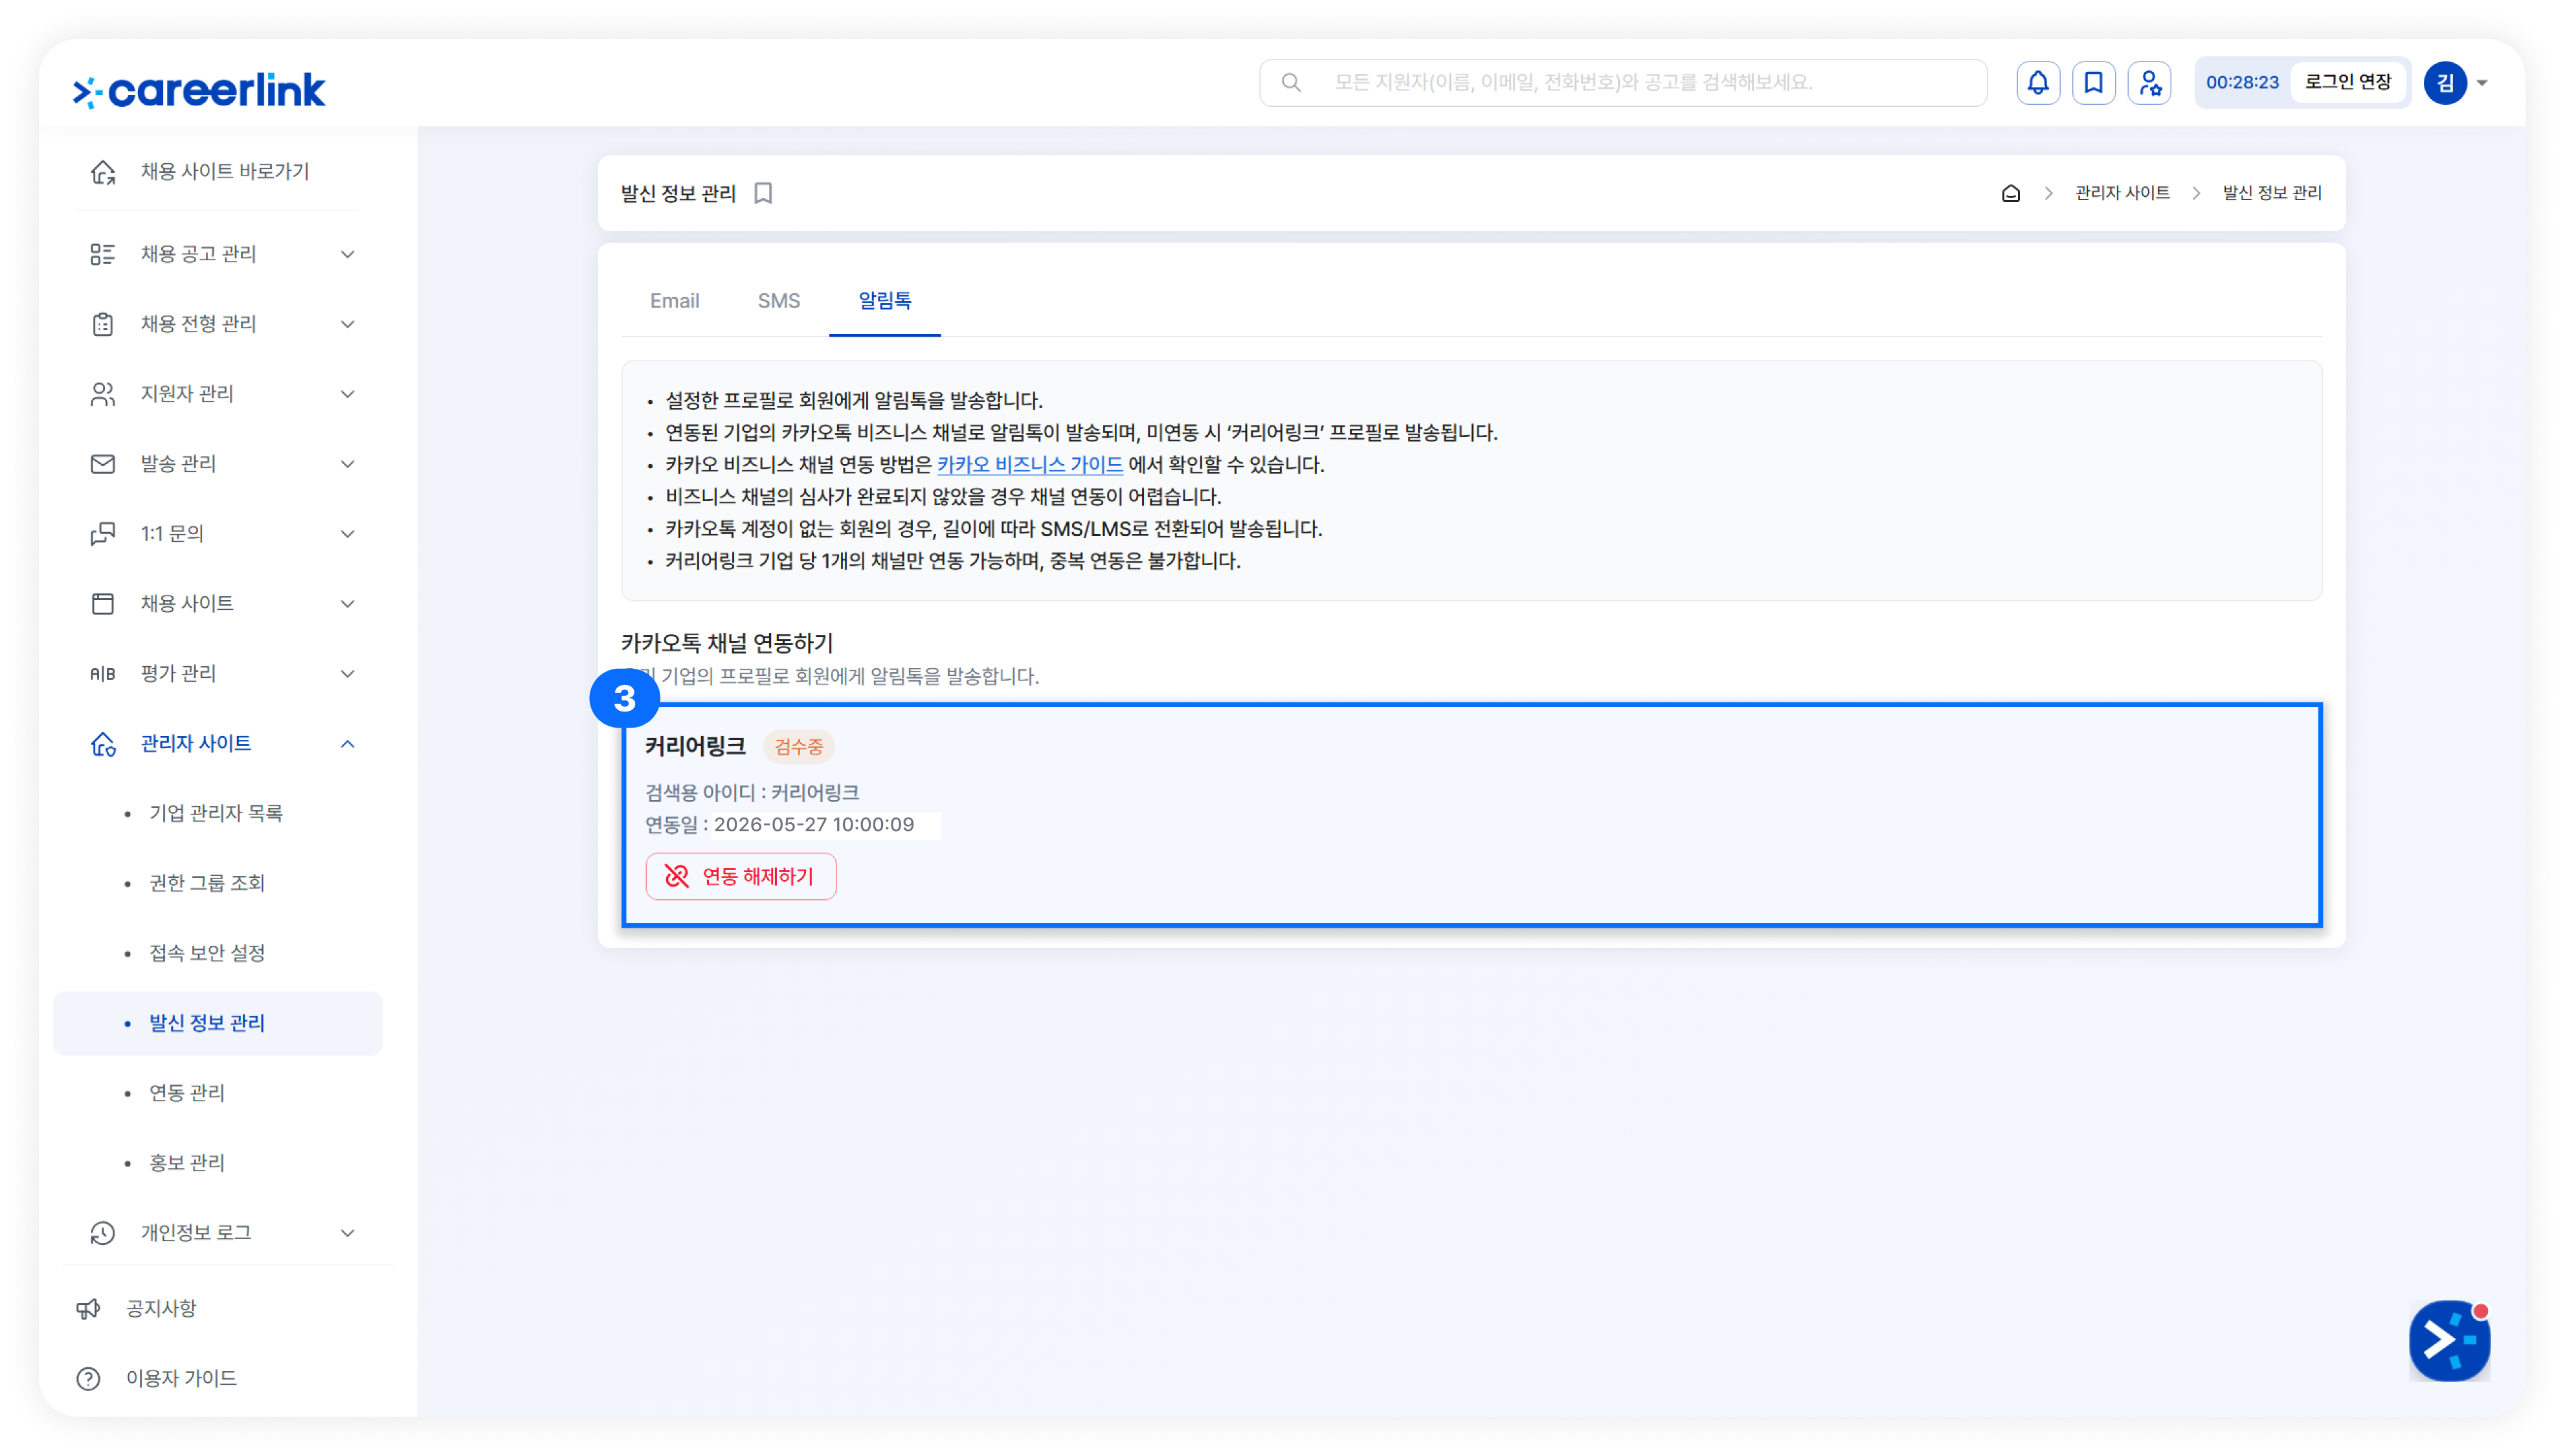Click the 로그인 연장 button
2565x1456 pixels.
[2347, 82]
